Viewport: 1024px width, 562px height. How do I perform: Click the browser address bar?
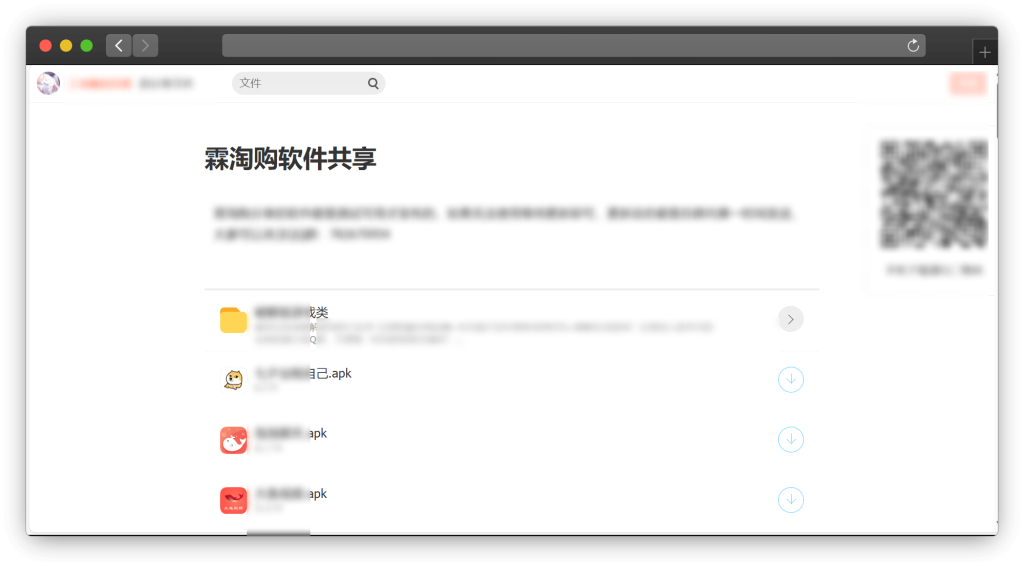pos(573,46)
